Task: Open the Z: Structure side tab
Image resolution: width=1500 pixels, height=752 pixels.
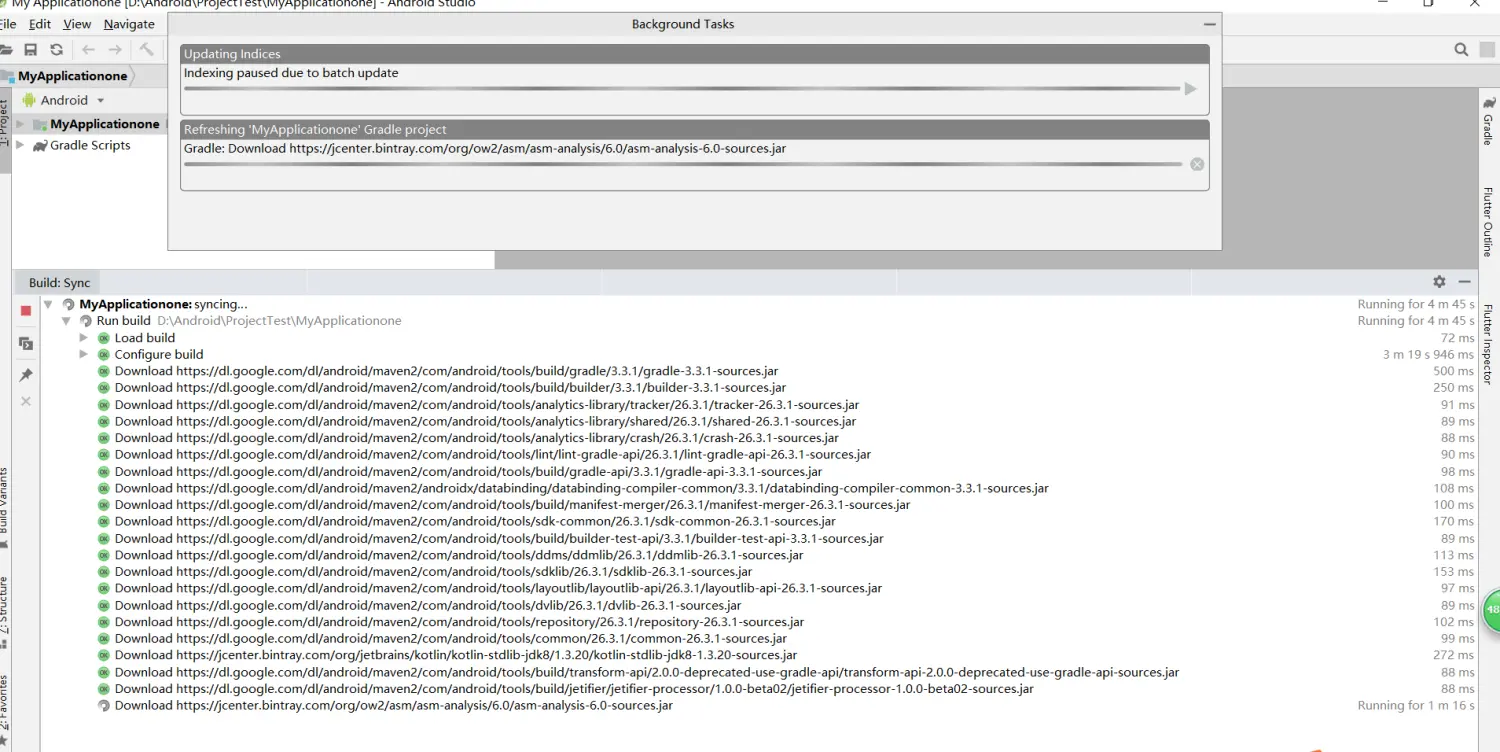Action: 5,611
